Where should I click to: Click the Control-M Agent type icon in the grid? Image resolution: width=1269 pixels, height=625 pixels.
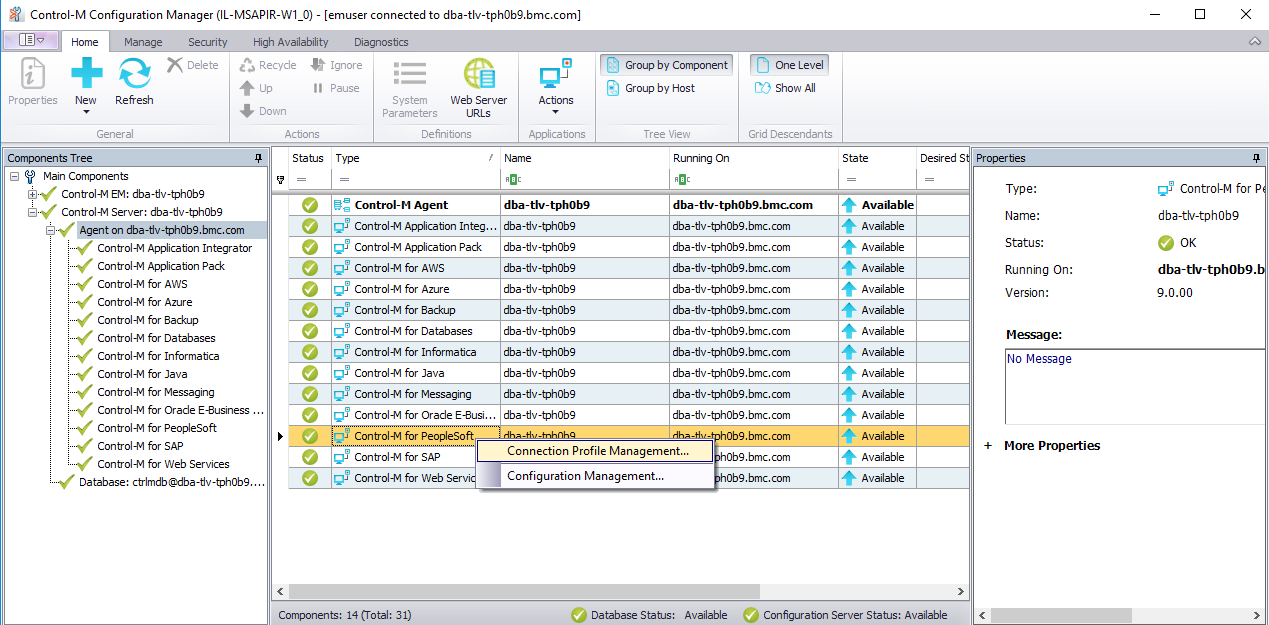pyautogui.click(x=342, y=205)
